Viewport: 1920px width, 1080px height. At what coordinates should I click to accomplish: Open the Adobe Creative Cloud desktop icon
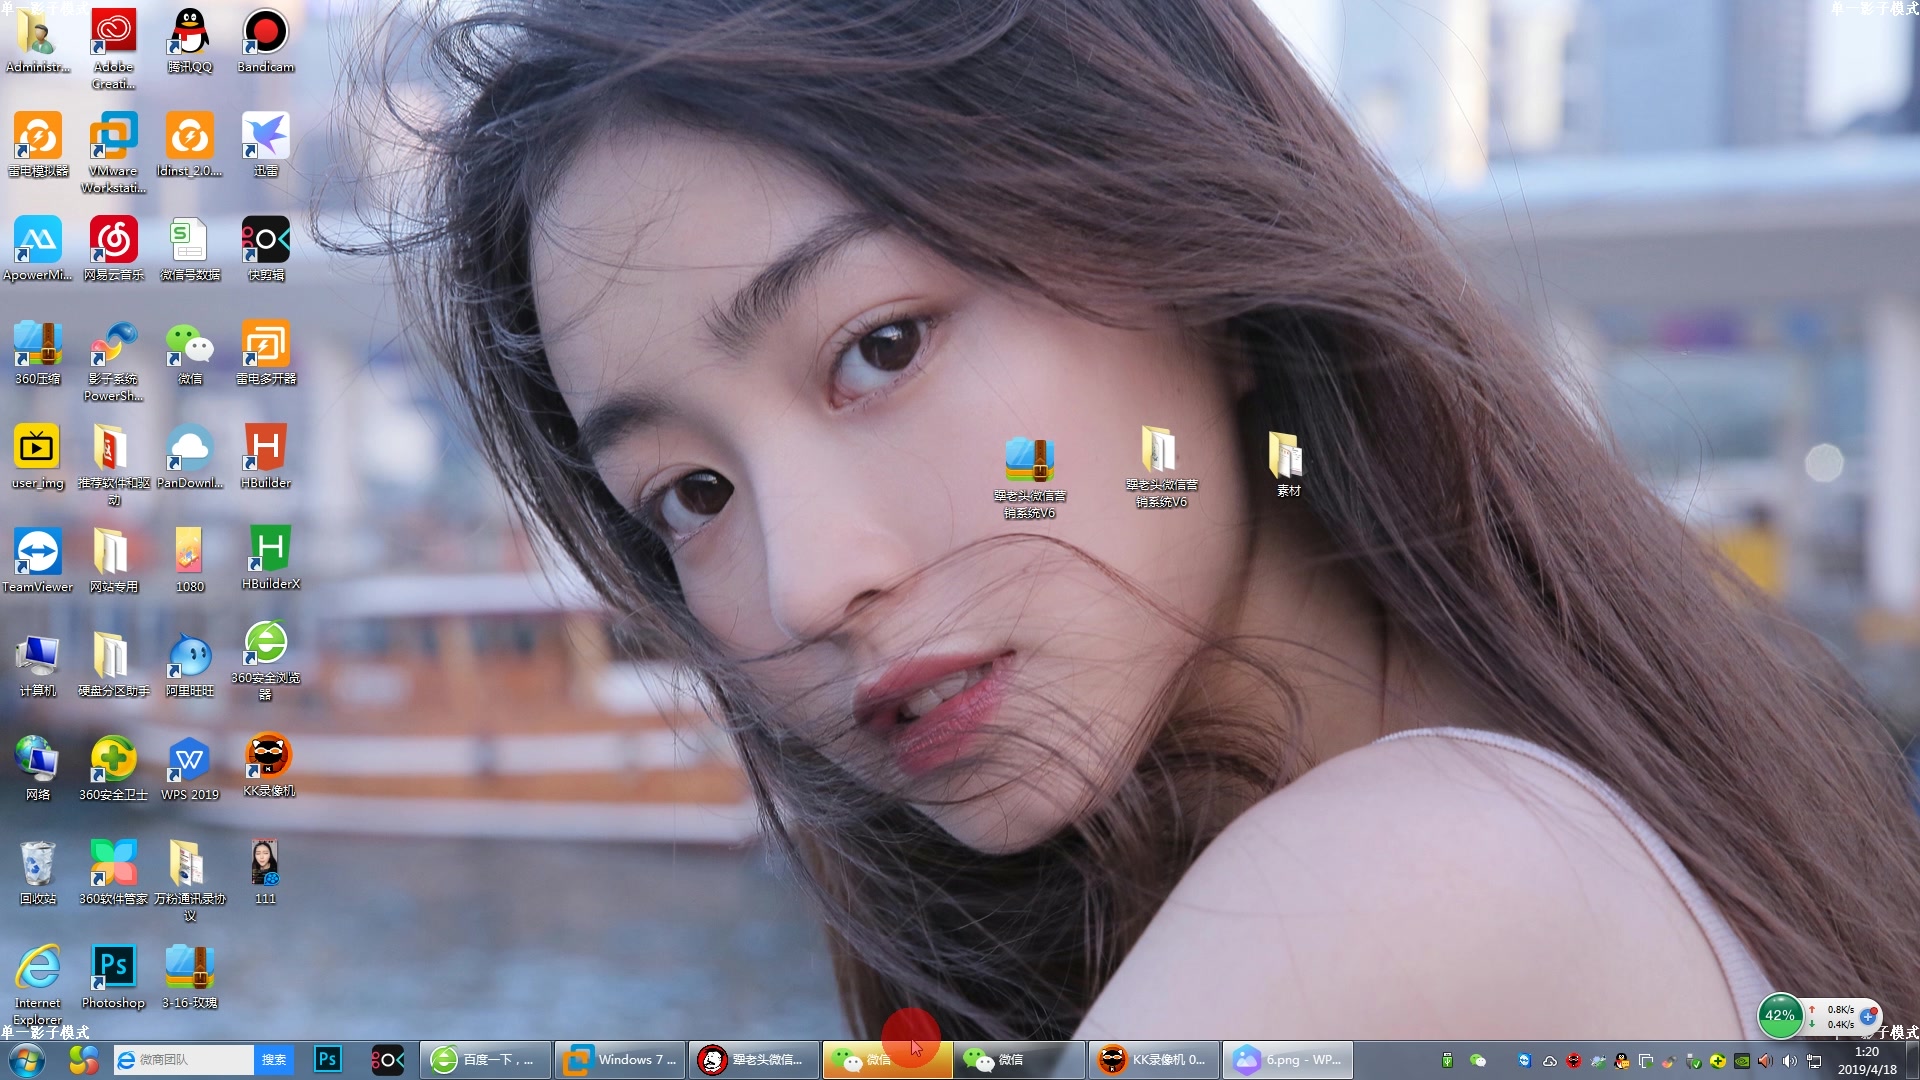[x=113, y=48]
